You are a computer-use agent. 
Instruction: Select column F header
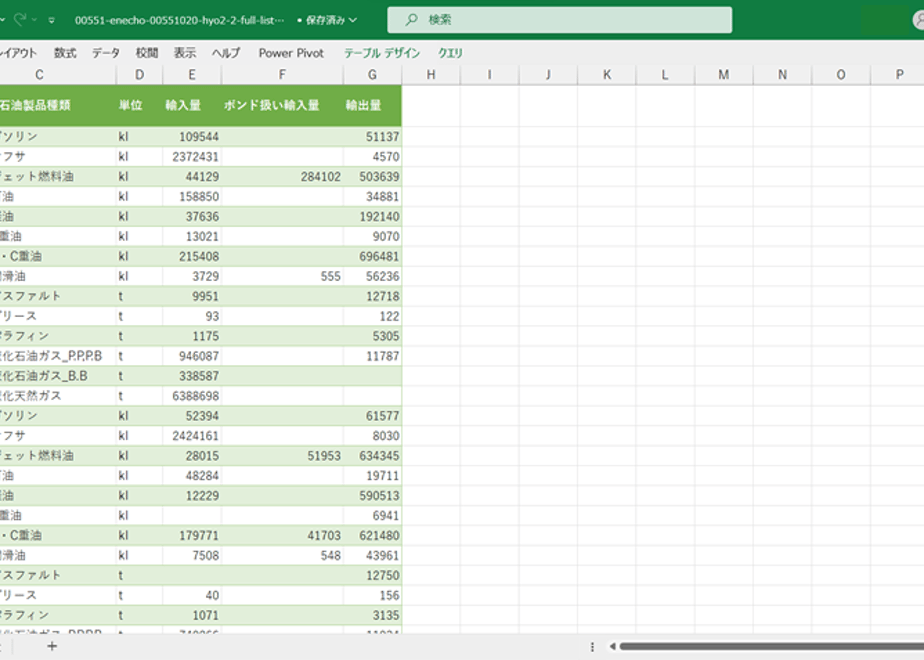coord(282,75)
